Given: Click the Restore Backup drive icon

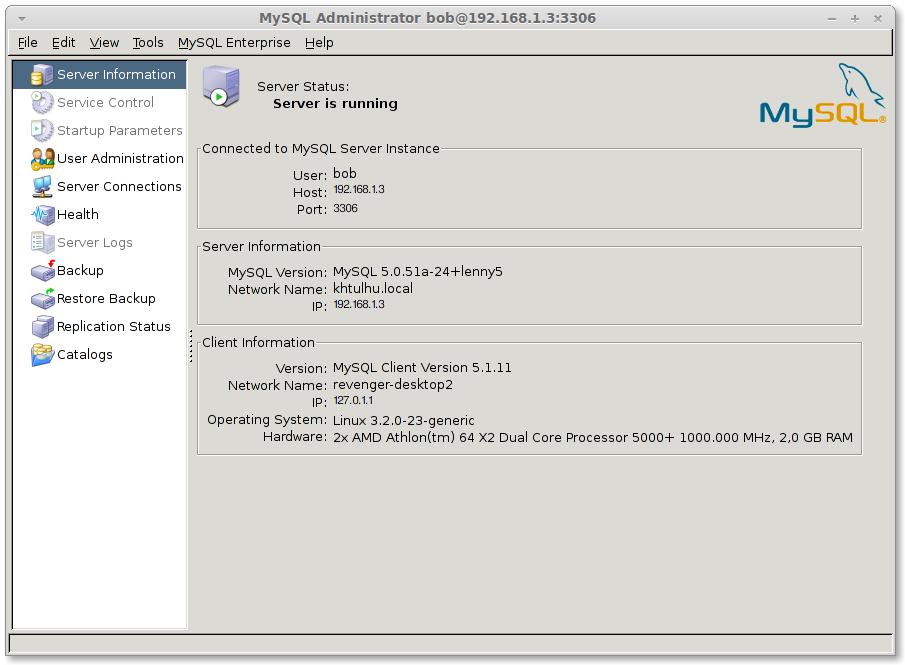Looking at the screenshot, I should pos(42,298).
